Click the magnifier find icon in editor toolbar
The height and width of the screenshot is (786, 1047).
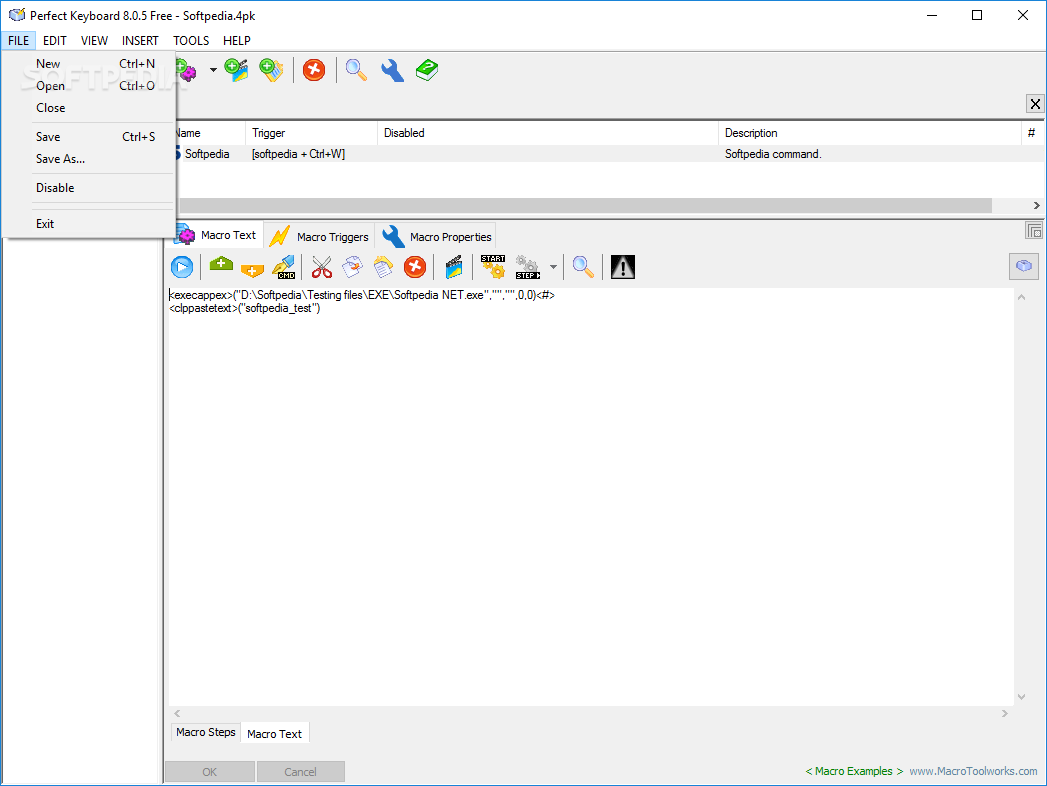point(583,267)
